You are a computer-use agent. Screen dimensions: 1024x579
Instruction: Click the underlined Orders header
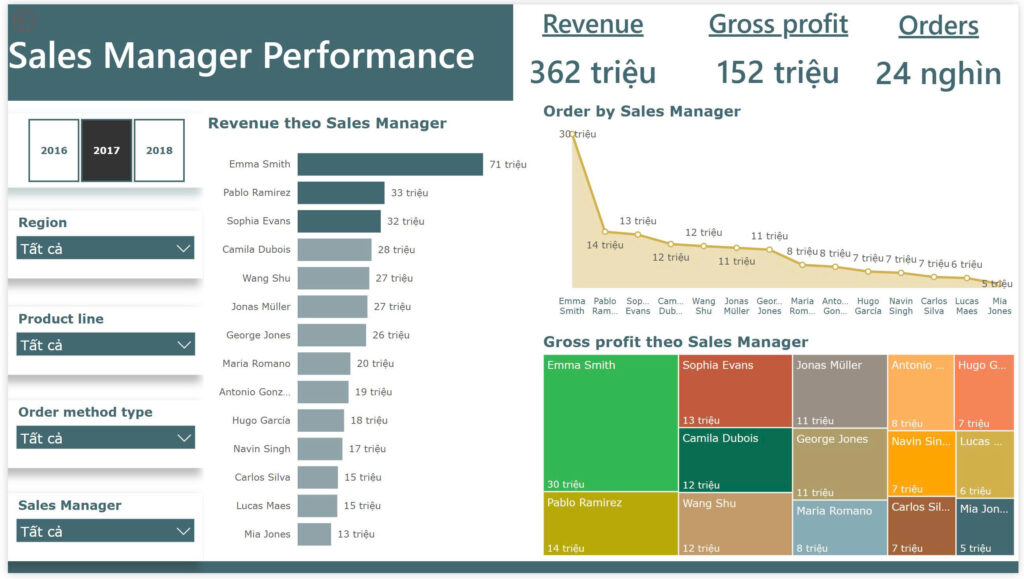coord(938,25)
